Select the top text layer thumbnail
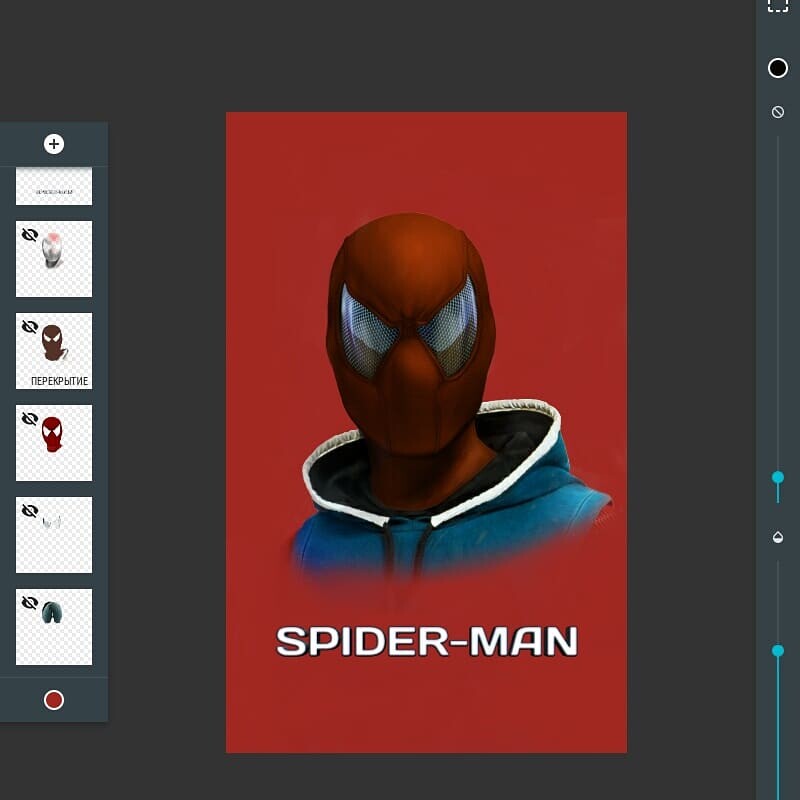This screenshot has height=800, width=800. [54, 186]
